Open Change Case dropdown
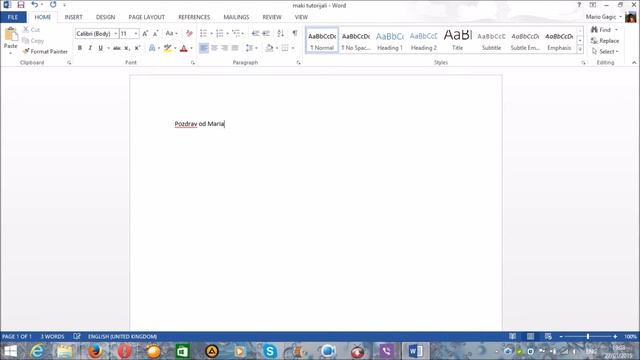The width and height of the screenshot is (640, 360). pos(171,33)
